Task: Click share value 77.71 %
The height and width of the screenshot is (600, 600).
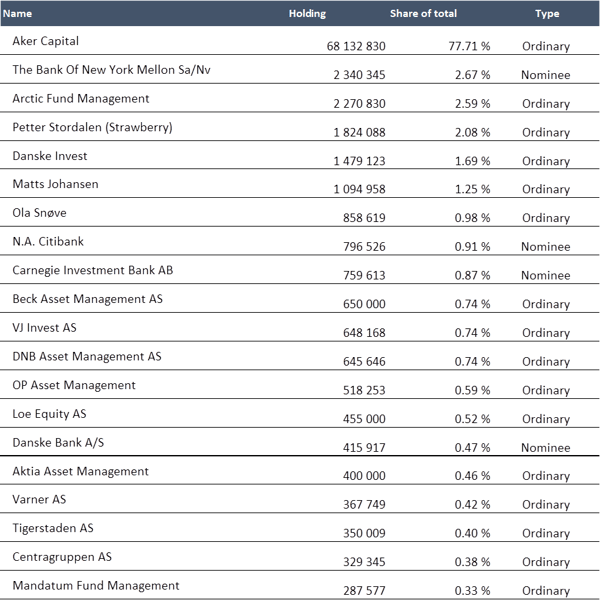Action: 470,46
